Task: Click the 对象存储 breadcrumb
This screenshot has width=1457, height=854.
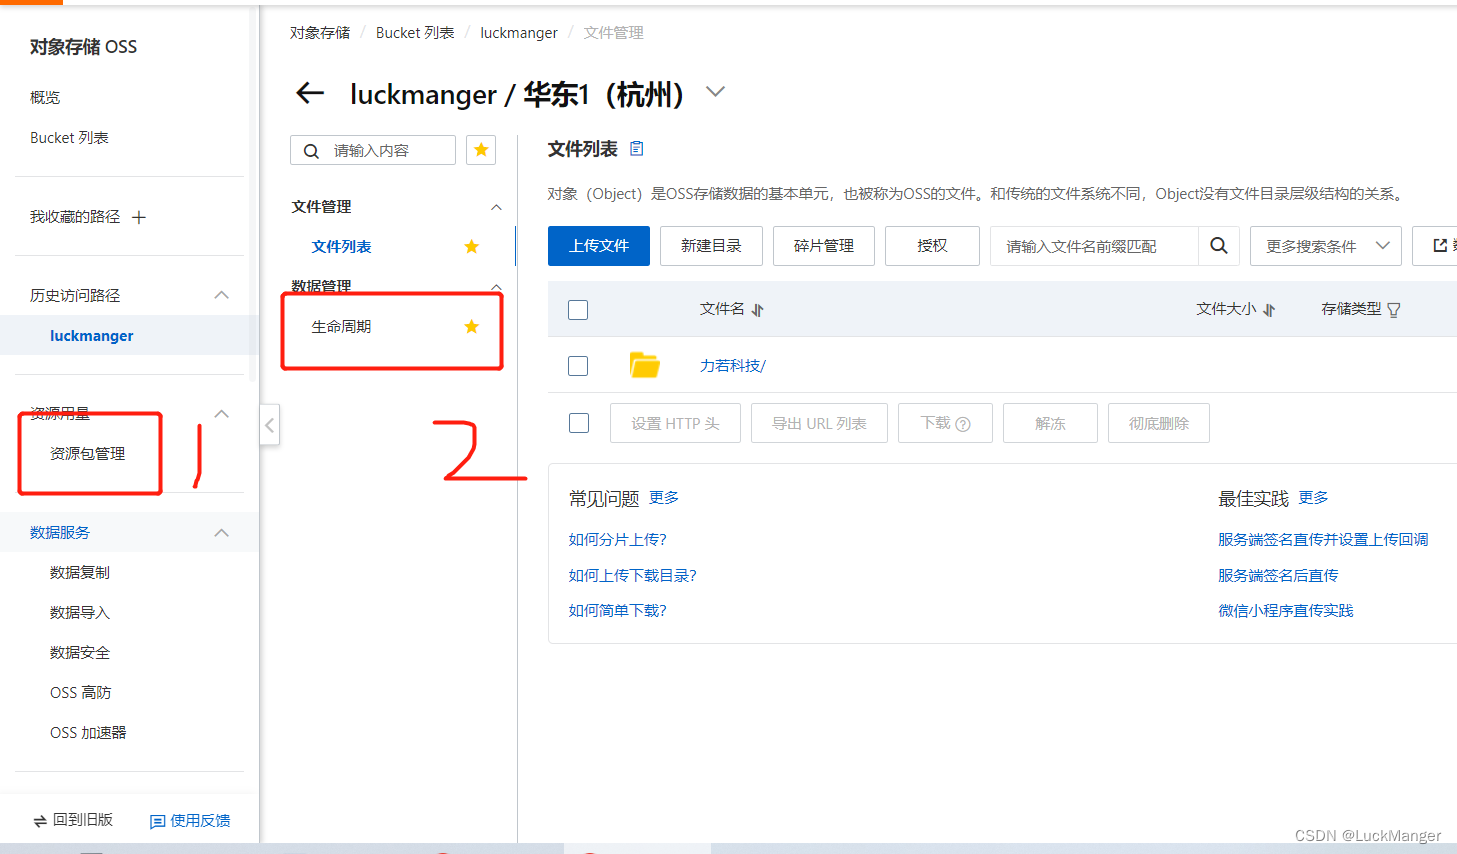Action: 320,33
